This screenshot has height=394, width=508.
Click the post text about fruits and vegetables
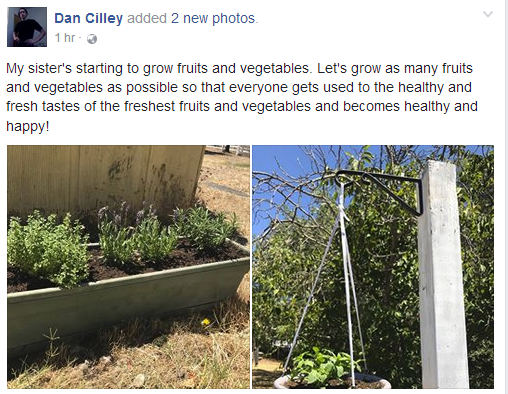point(242,97)
